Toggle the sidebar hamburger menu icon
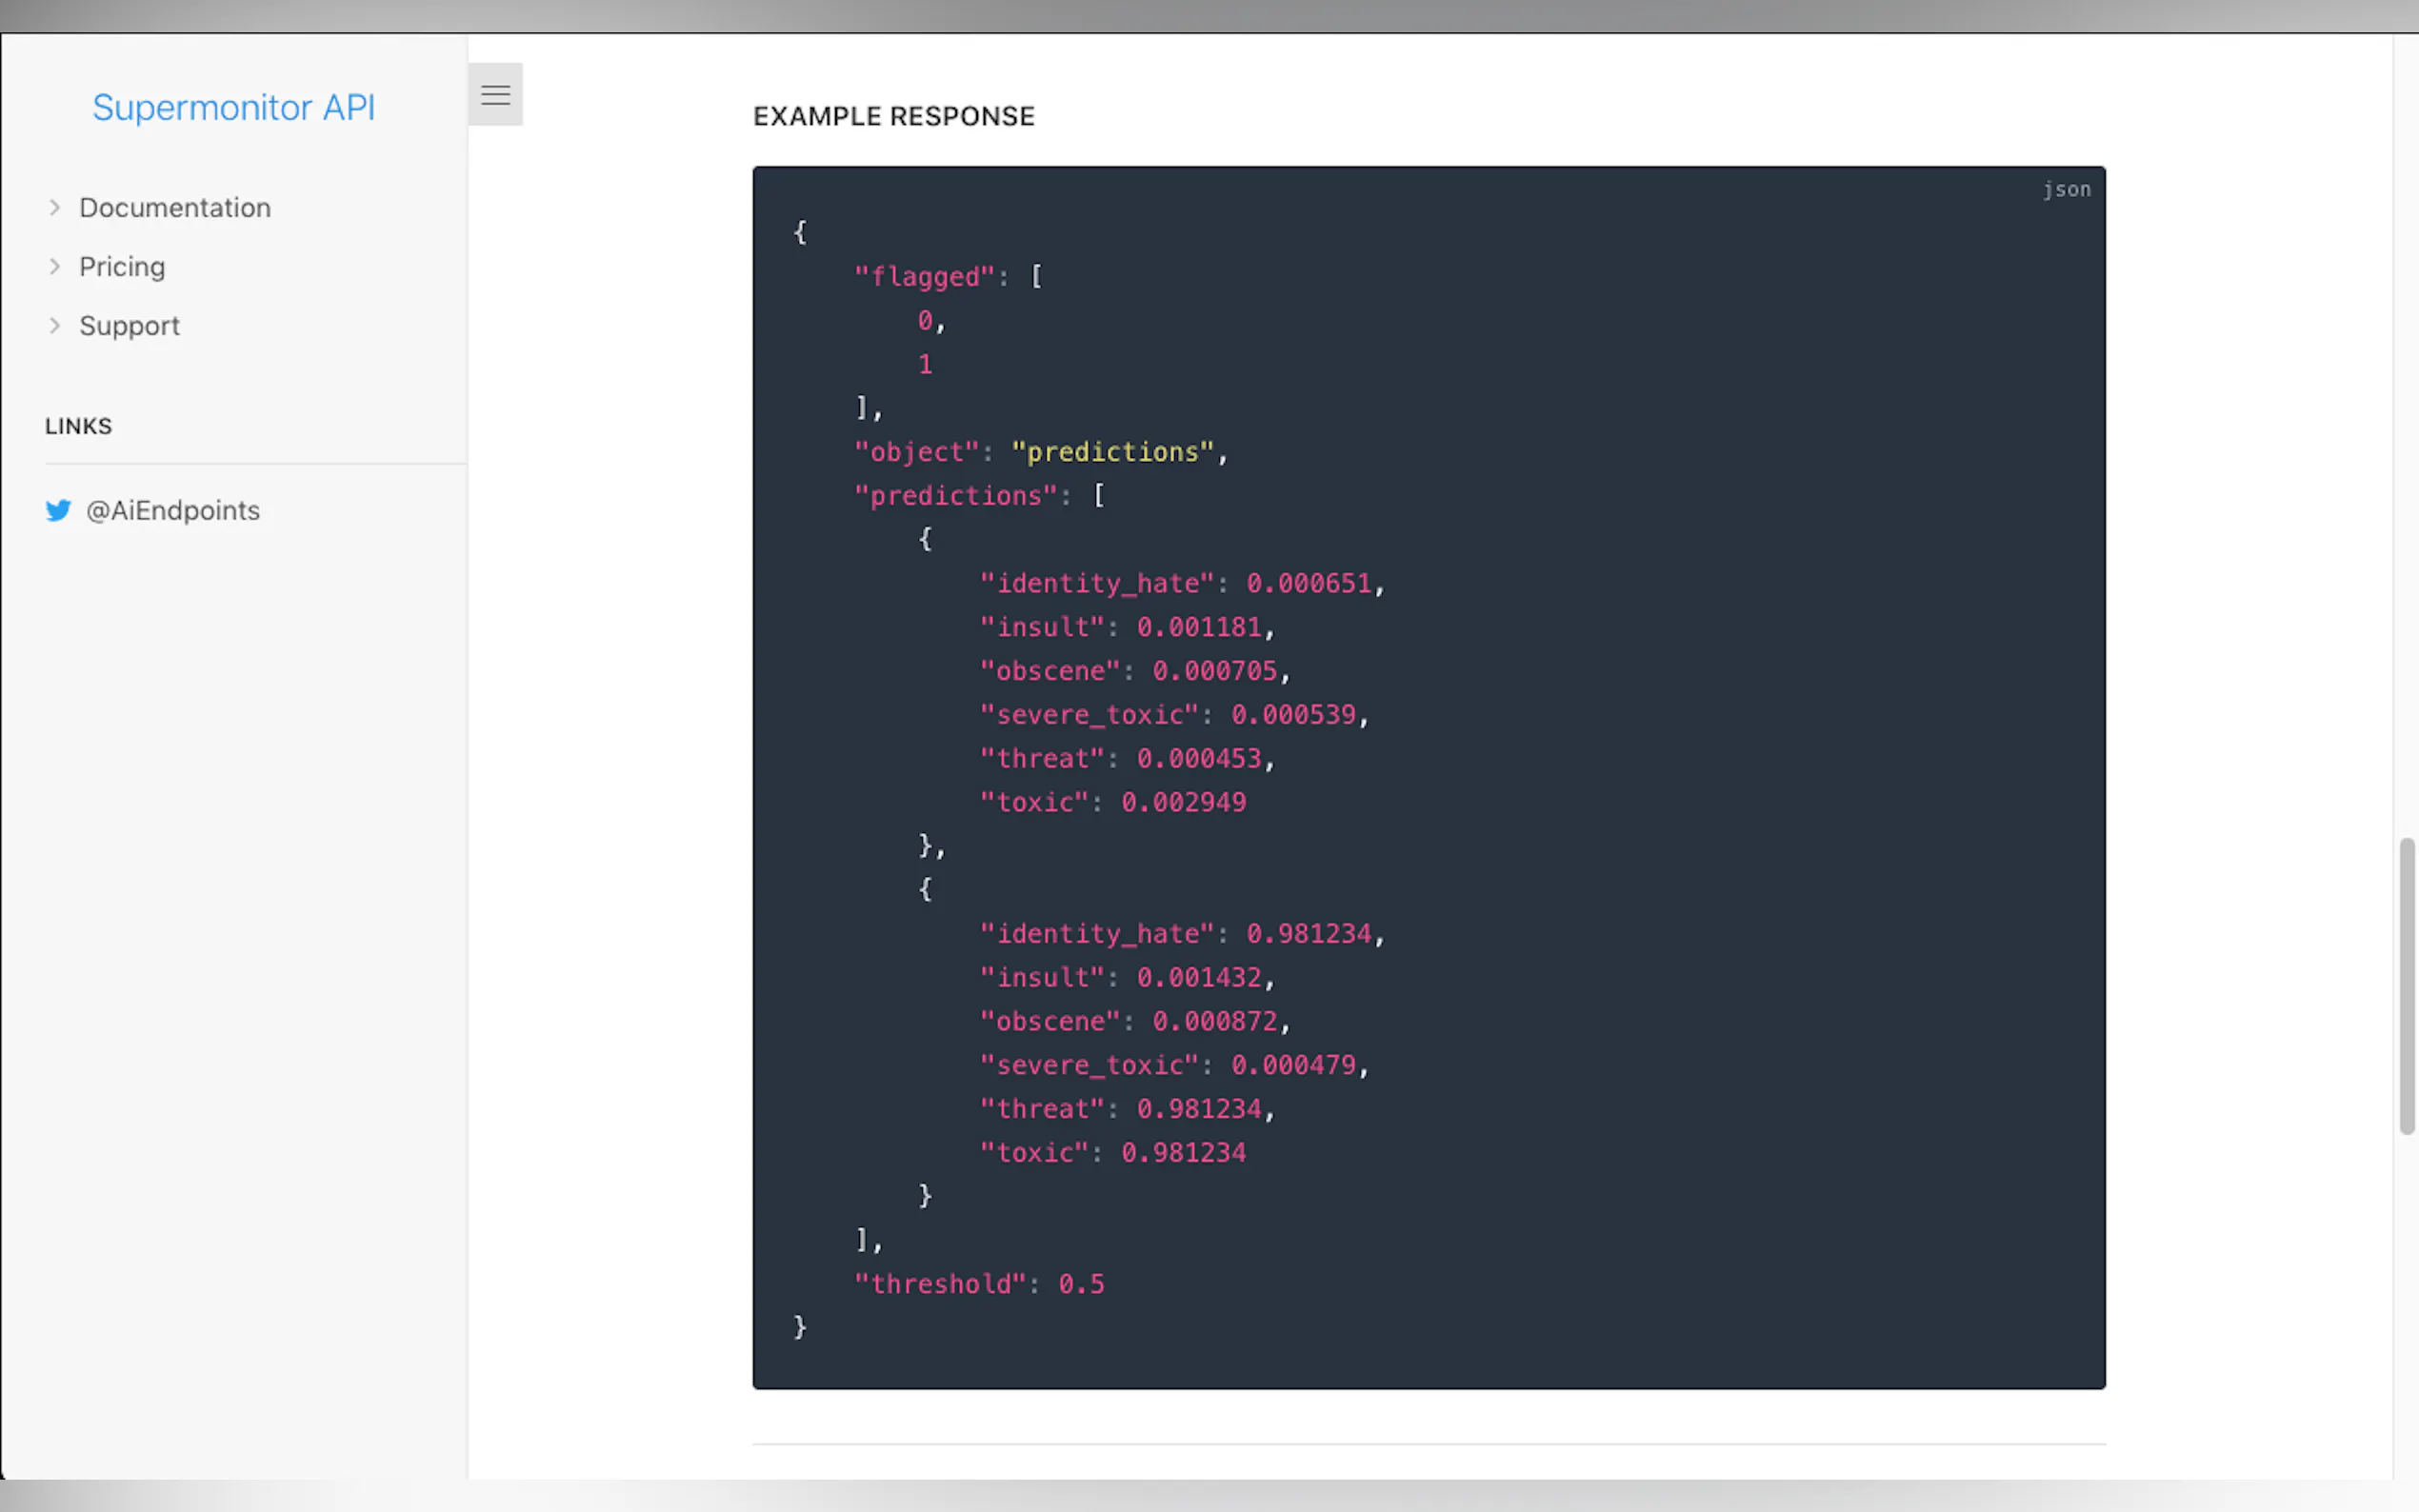 [495, 95]
